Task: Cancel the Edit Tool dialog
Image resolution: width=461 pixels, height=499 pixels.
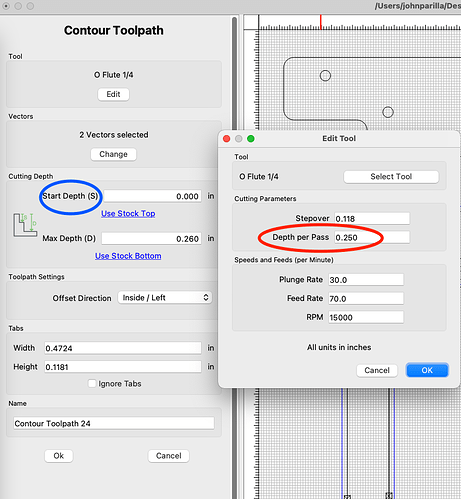Action: coord(377,370)
